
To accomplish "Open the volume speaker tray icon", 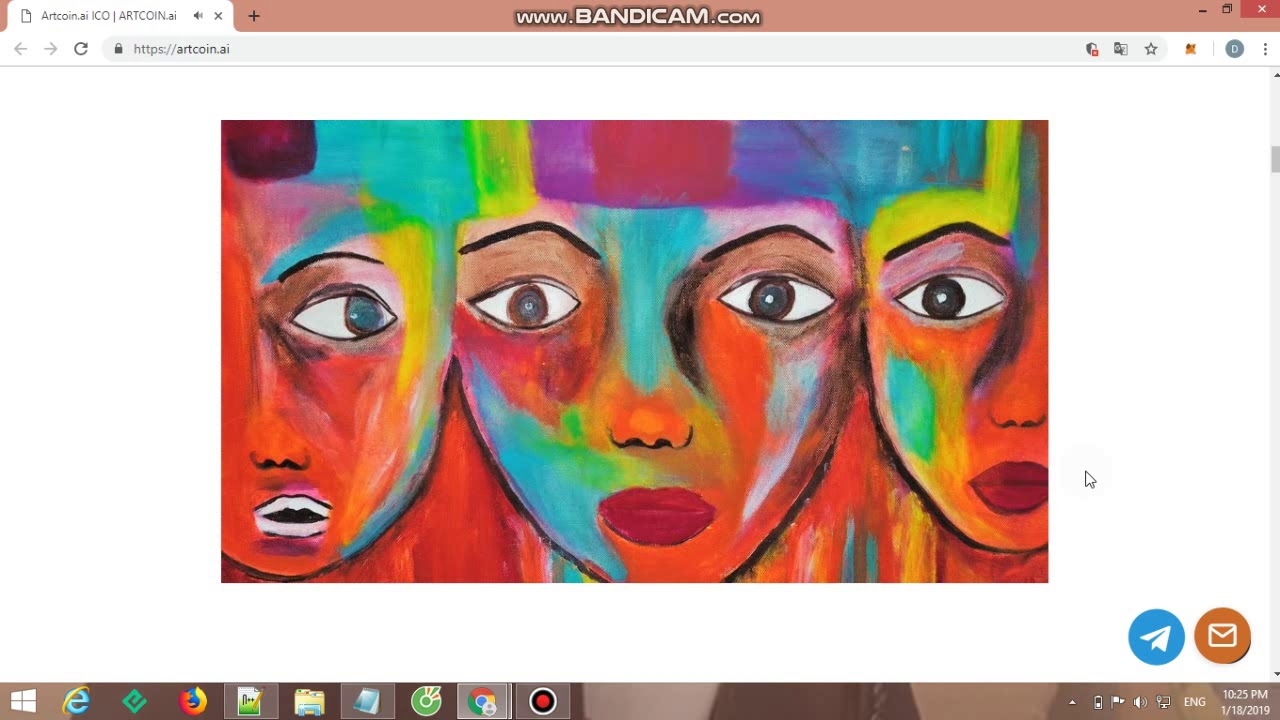I will pos(1140,702).
